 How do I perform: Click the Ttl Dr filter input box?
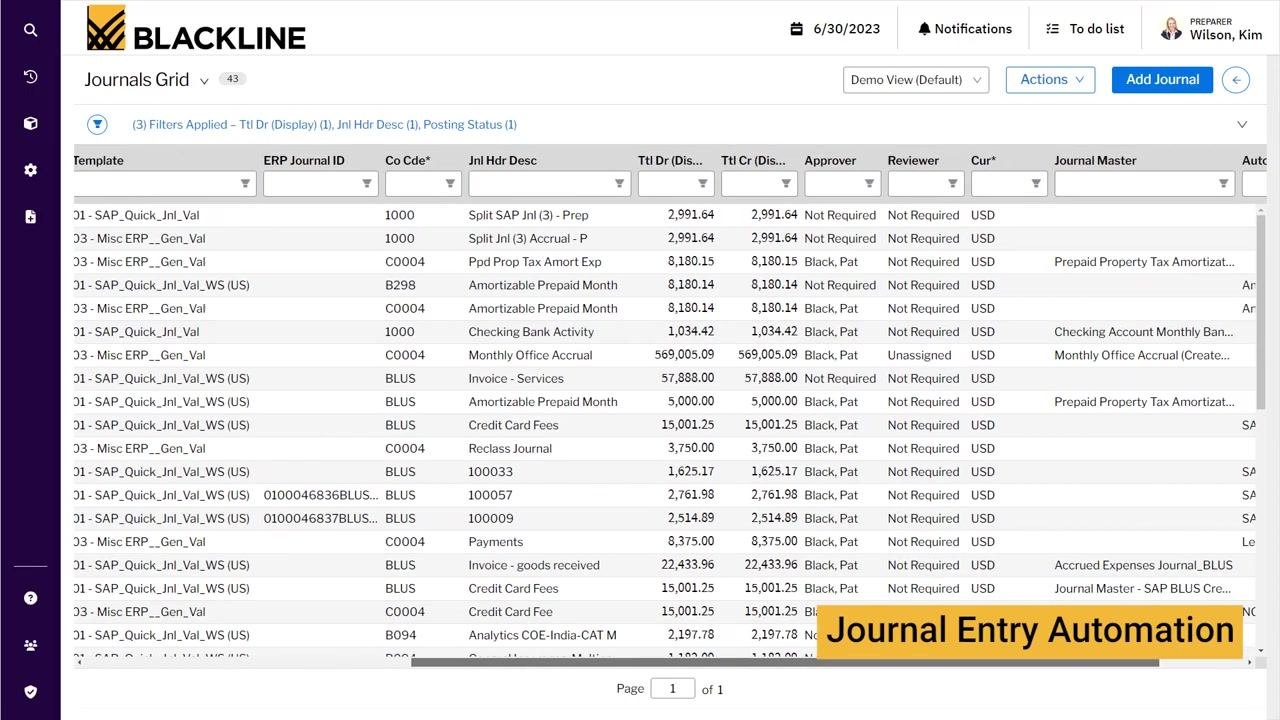[675, 184]
